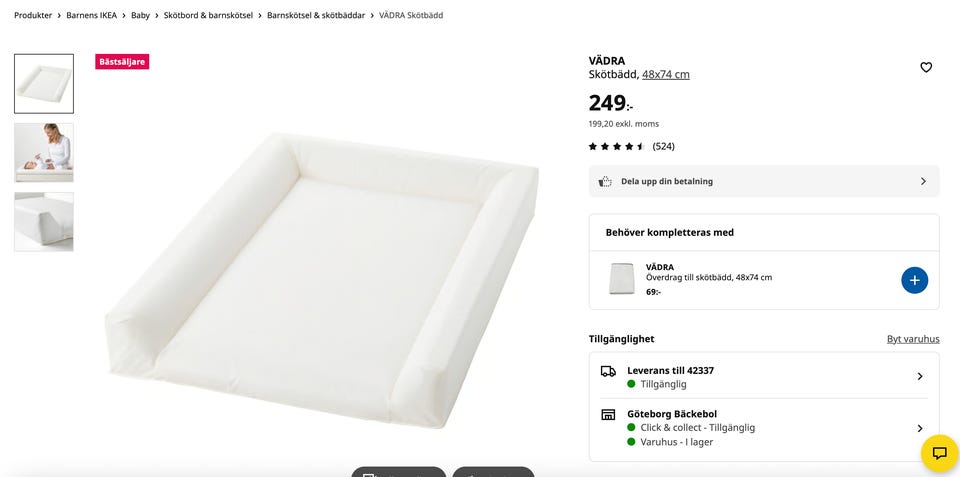Open the Baby breadcrumb category

[x=140, y=16]
